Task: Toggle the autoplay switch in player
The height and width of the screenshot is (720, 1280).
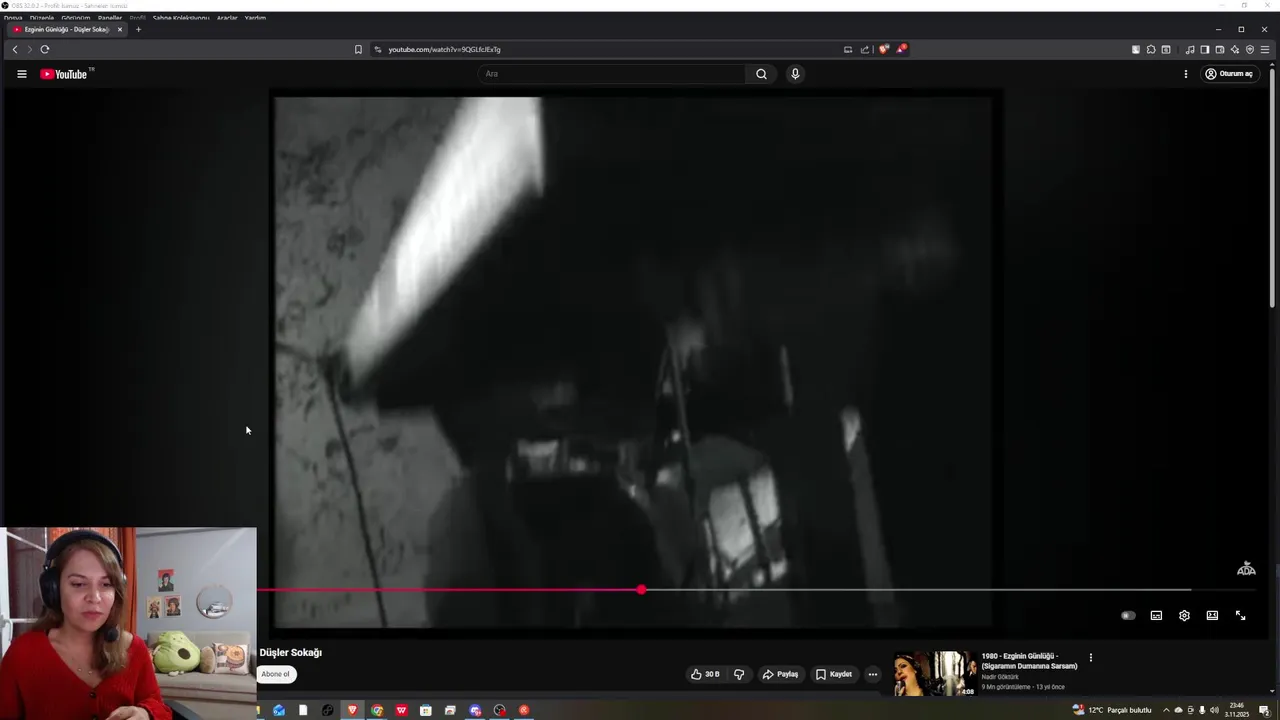Action: click(1128, 616)
